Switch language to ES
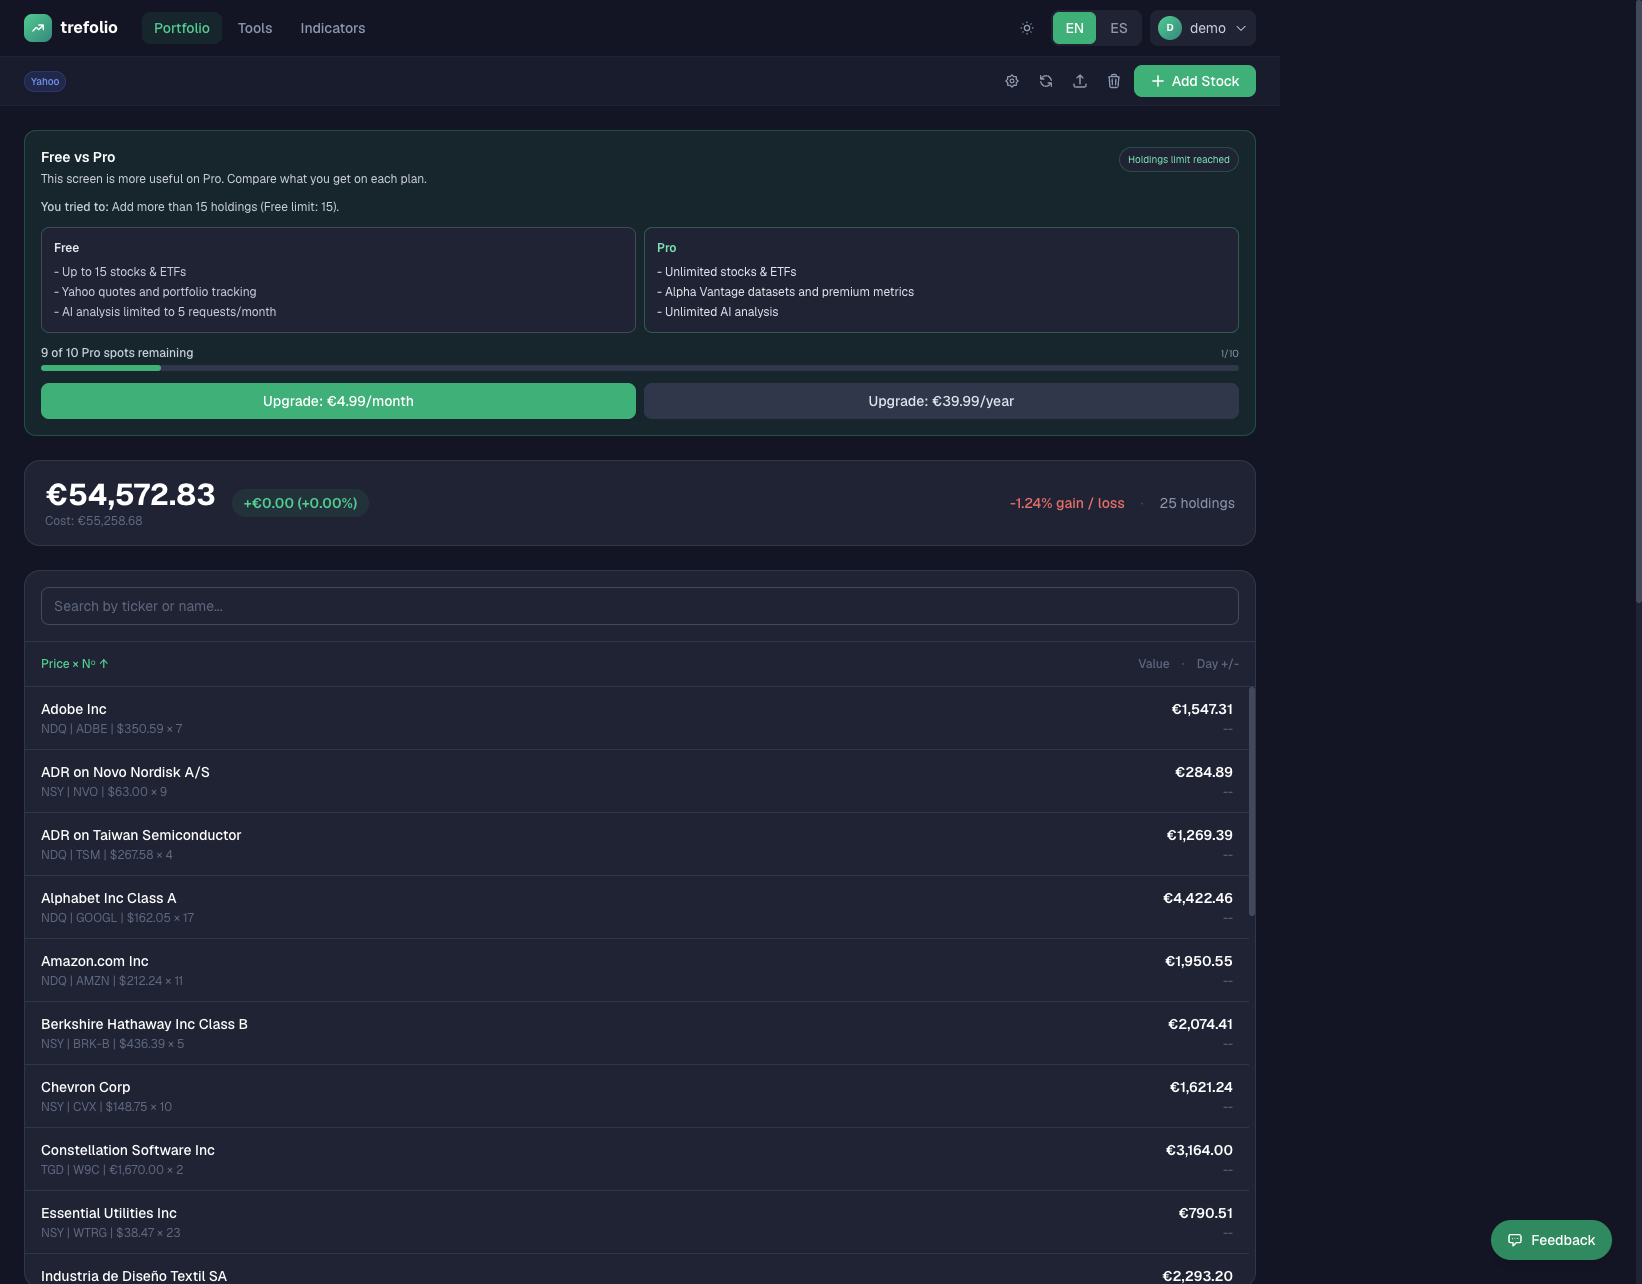Image resolution: width=1642 pixels, height=1284 pixels. coord(1118,28)
